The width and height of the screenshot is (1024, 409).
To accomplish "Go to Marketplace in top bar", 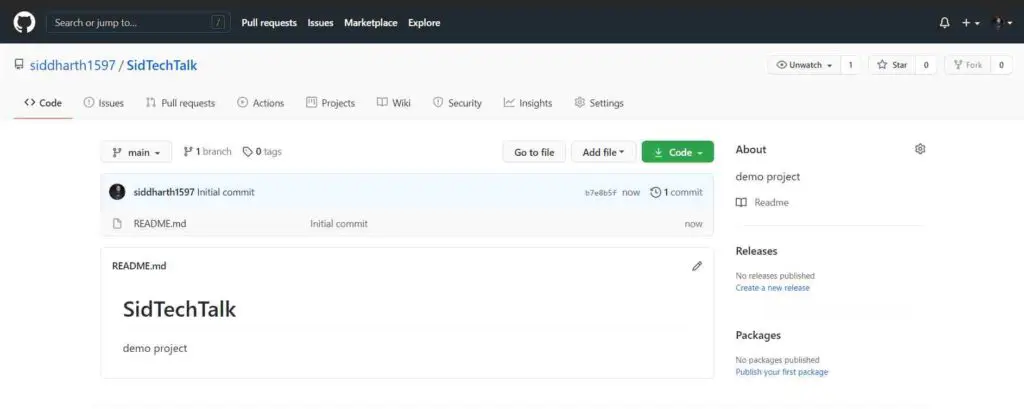I will [371, 22].
